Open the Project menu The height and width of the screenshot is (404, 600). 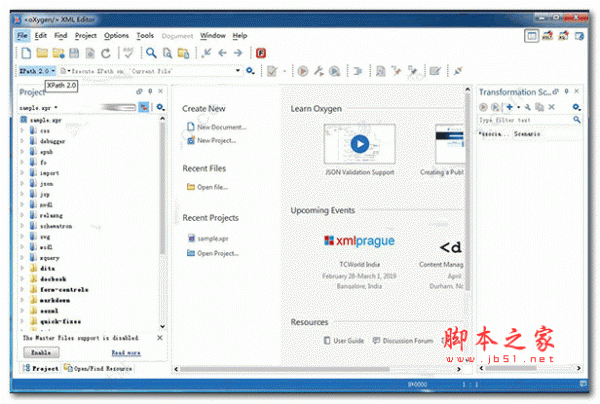point(86,36)
